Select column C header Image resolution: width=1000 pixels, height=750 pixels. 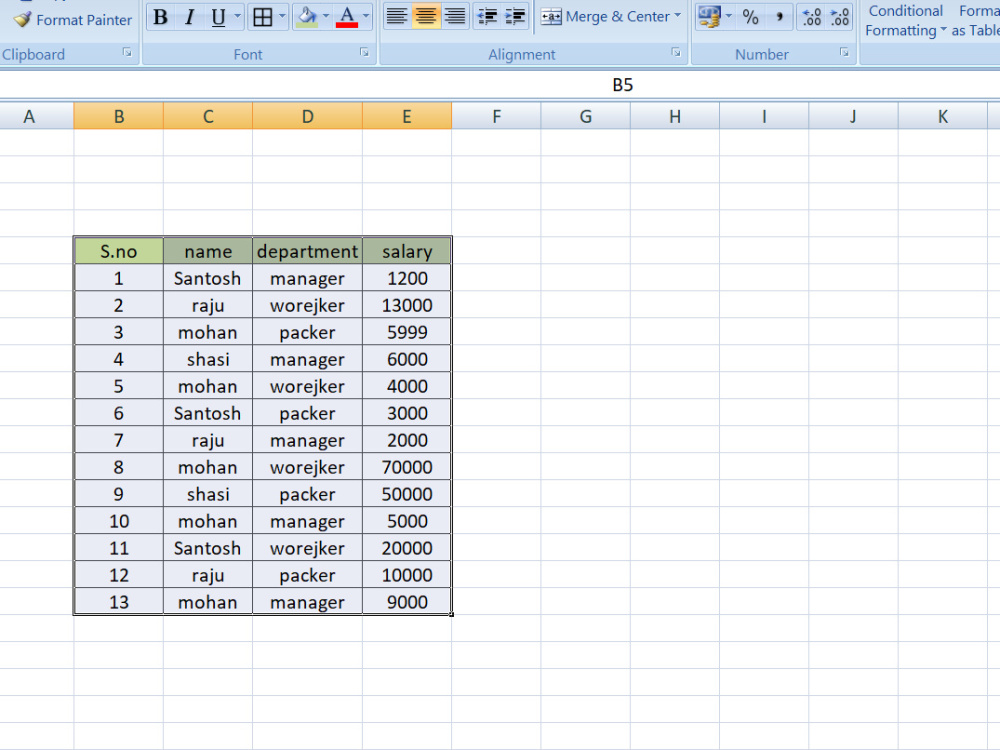(x=208, y=117)
